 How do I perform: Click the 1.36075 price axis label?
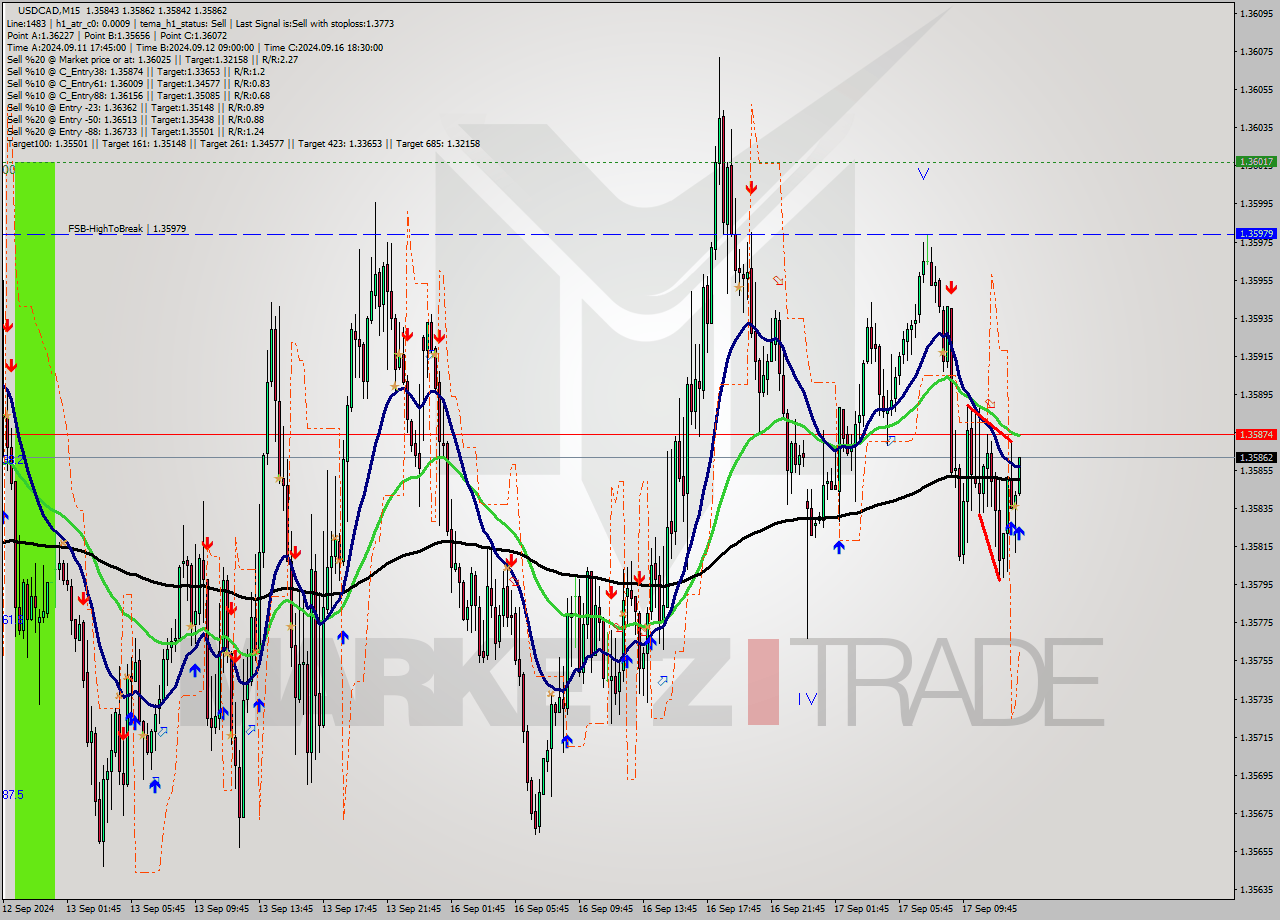pos(1256,51)
